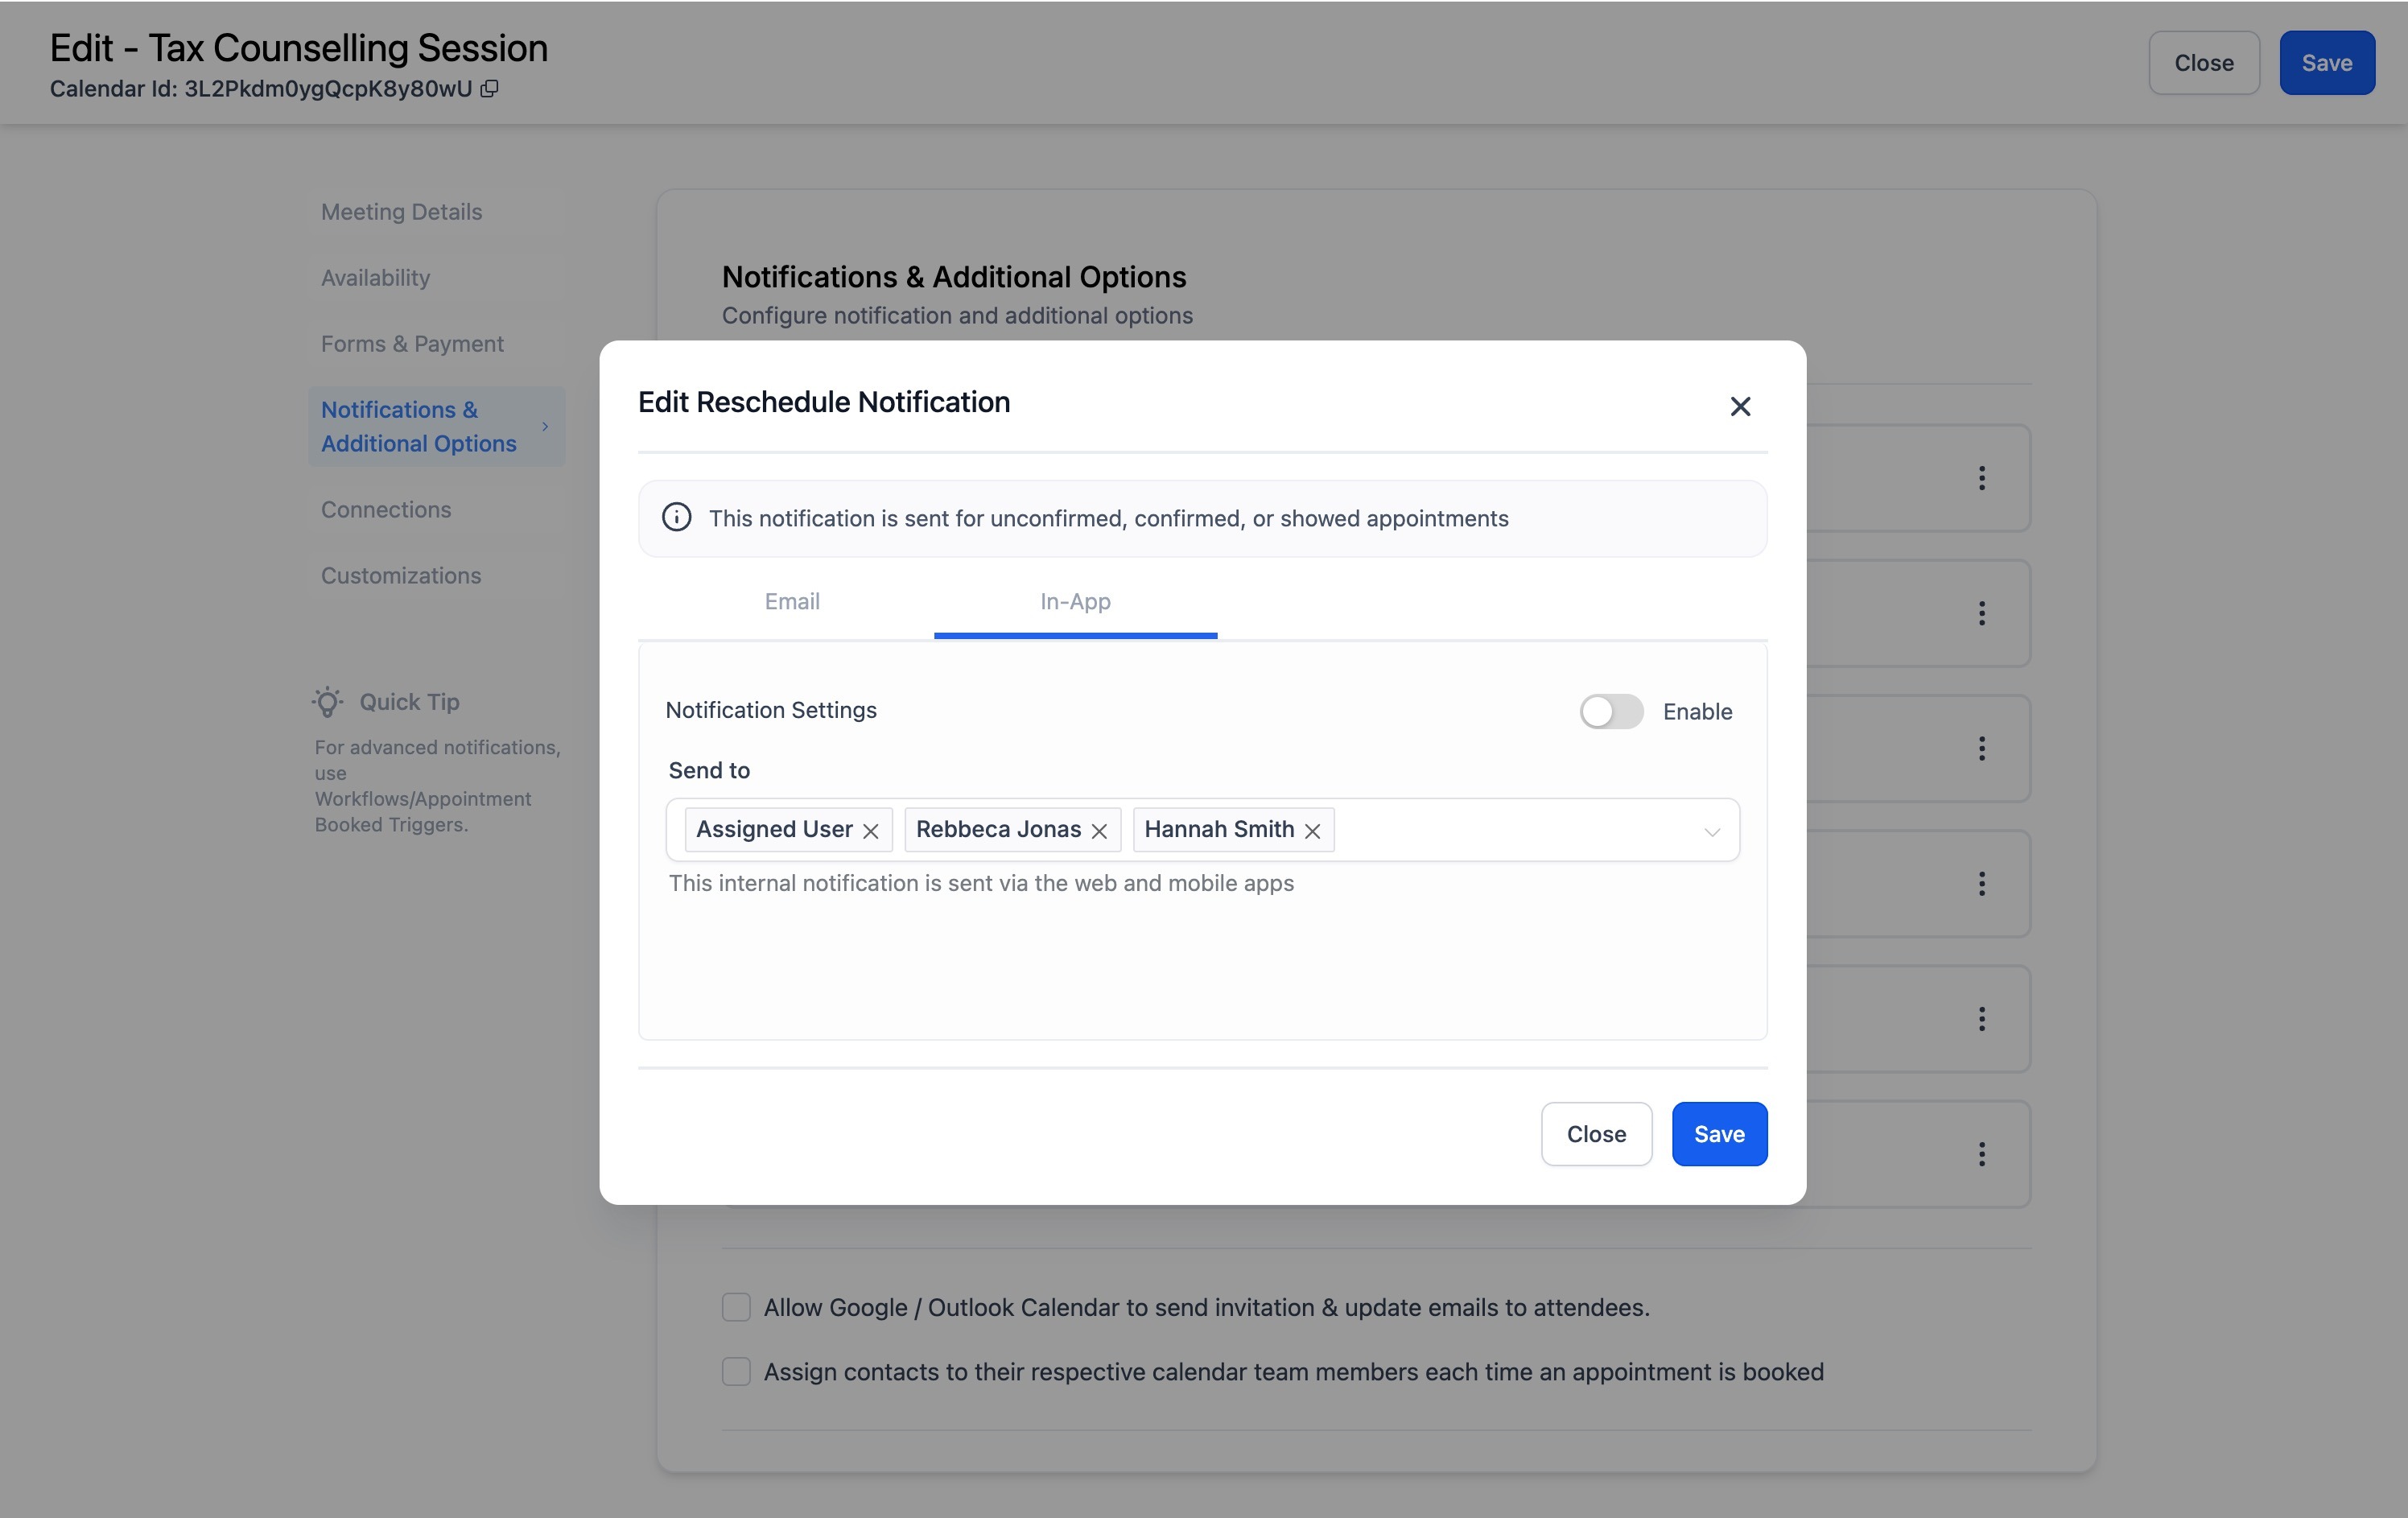Open the last notification's three-dot menu

(1981, 1154)
